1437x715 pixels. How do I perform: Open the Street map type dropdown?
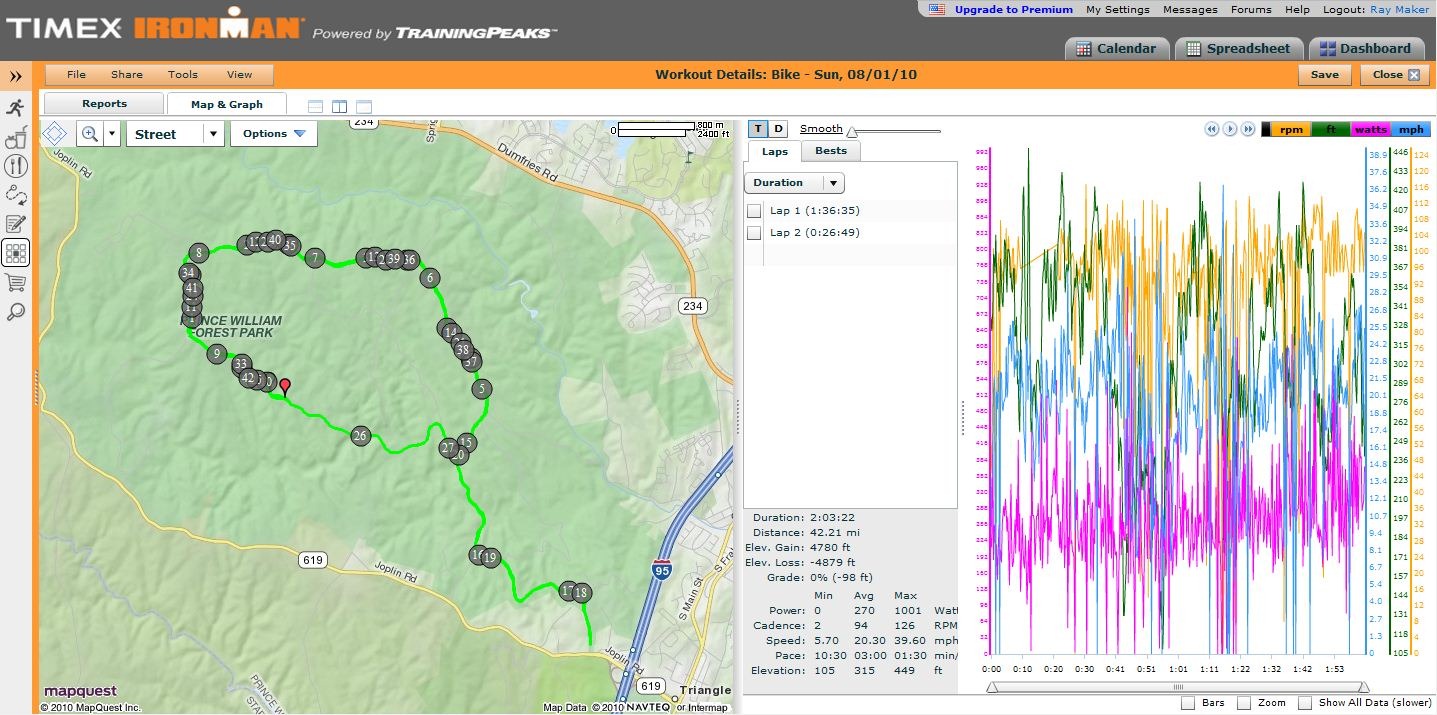[x=174, y=134]
